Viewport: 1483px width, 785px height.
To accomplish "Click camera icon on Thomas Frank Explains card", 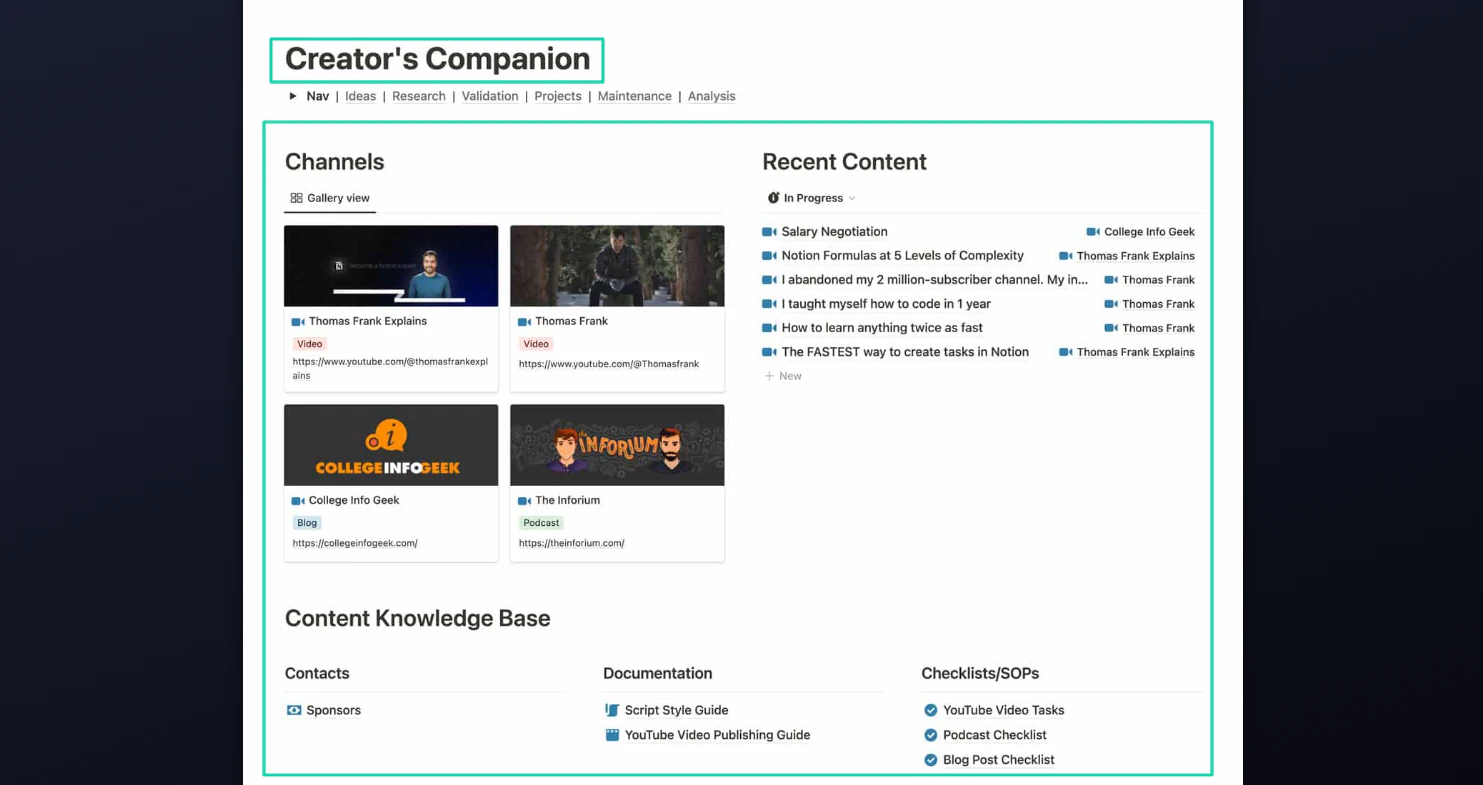I will [298, 322].
